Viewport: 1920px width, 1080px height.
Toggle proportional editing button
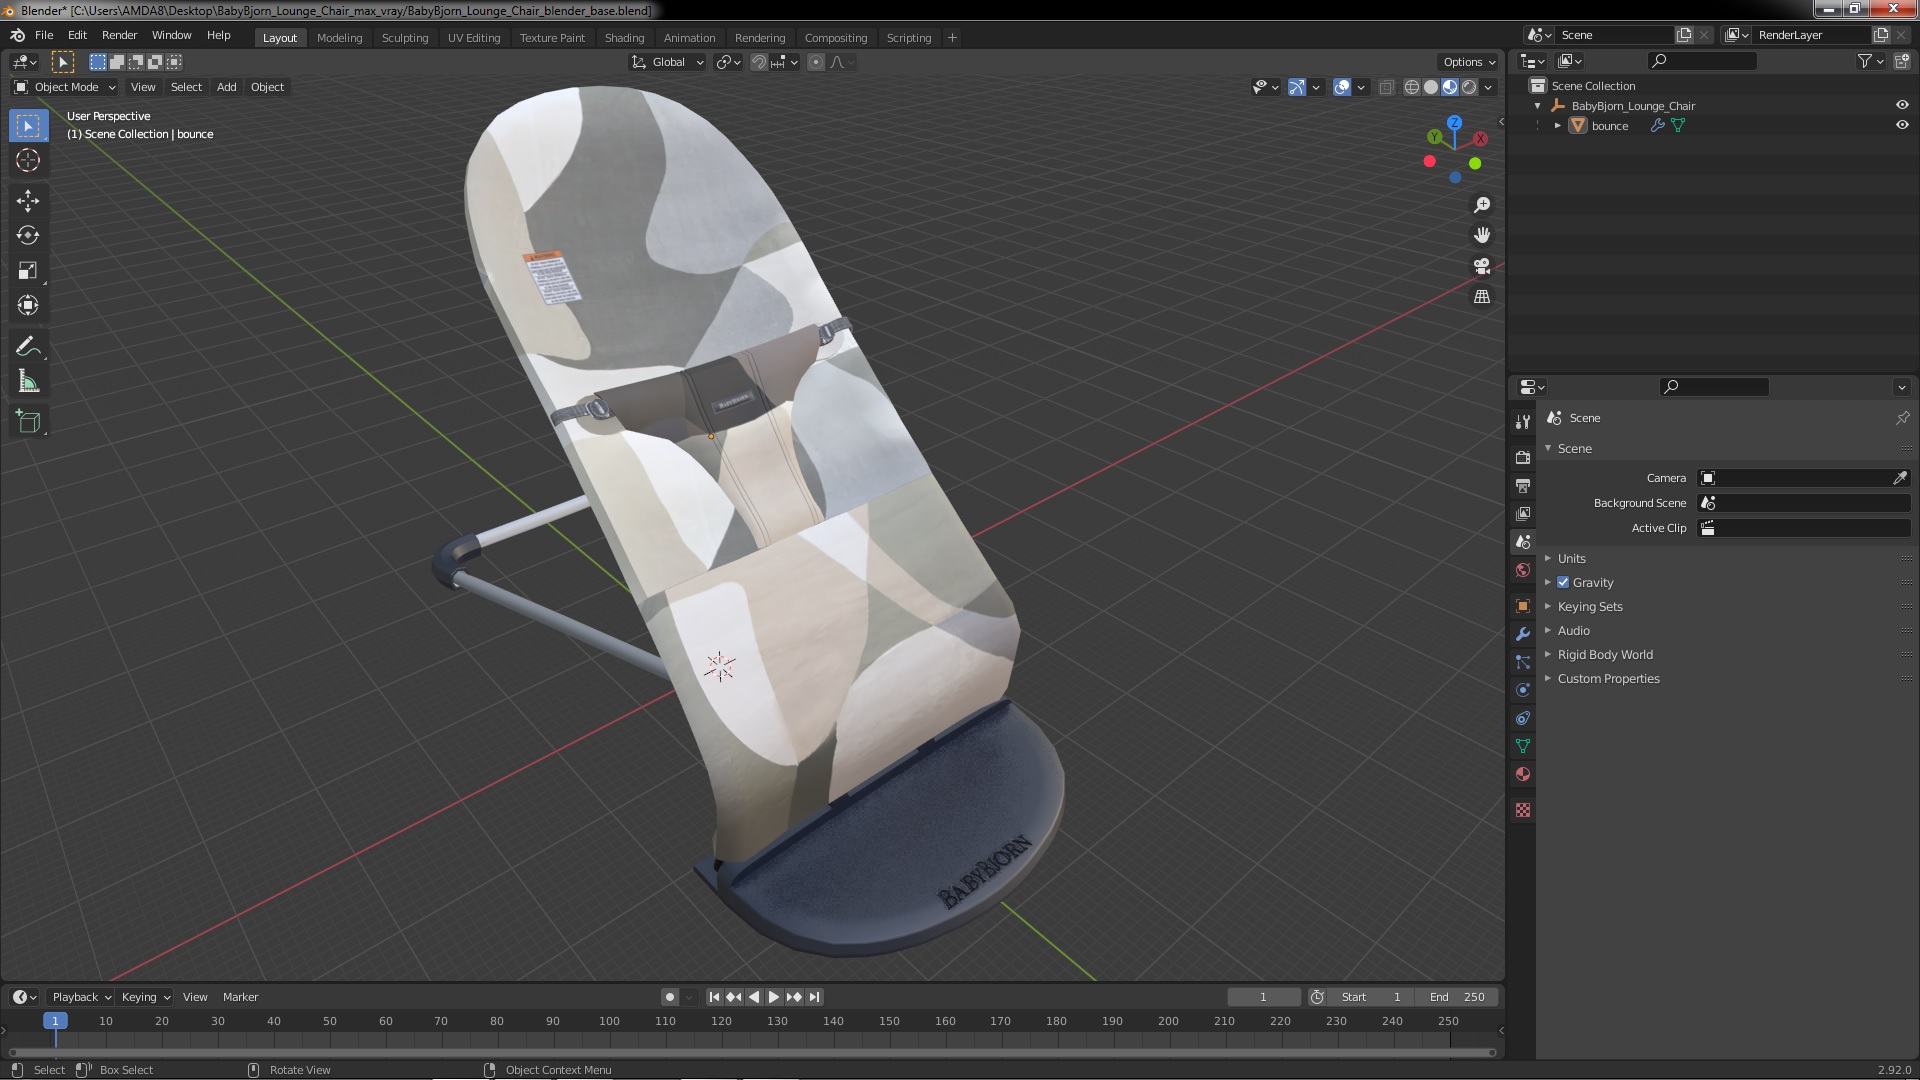816,62
